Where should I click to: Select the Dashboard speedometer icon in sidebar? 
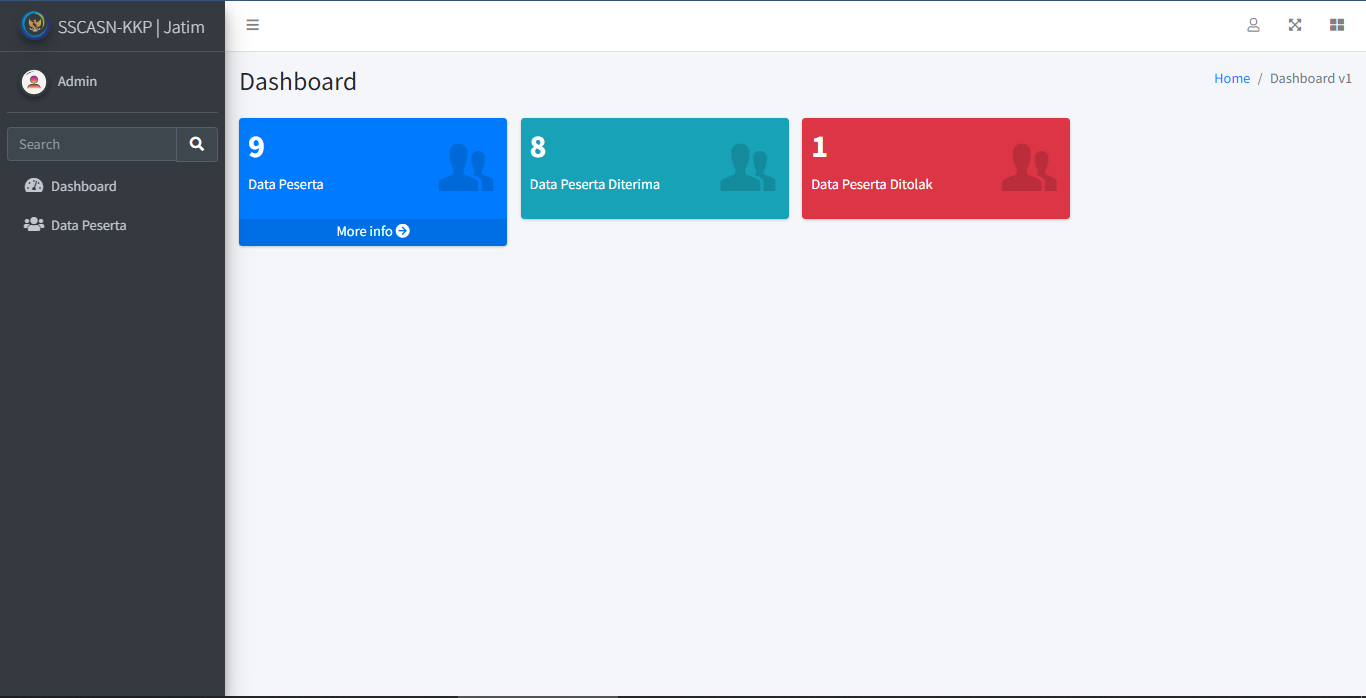33,186
